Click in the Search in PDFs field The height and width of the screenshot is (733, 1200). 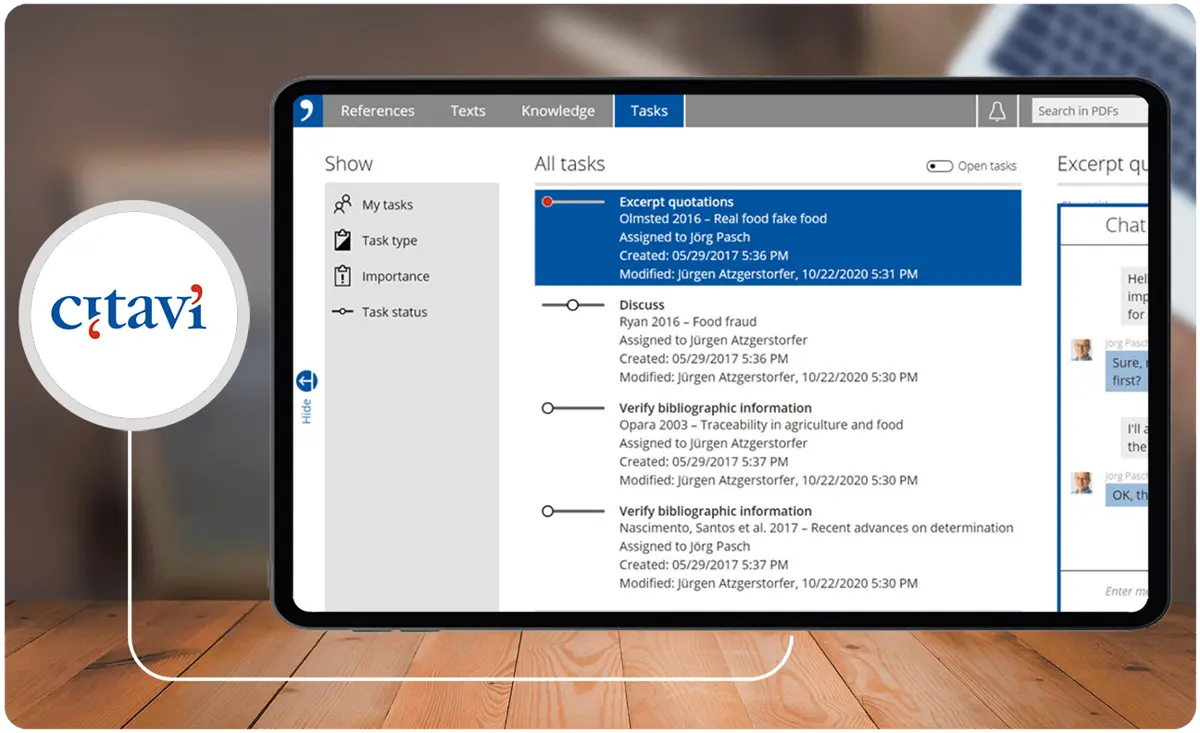pos(1090,111)
